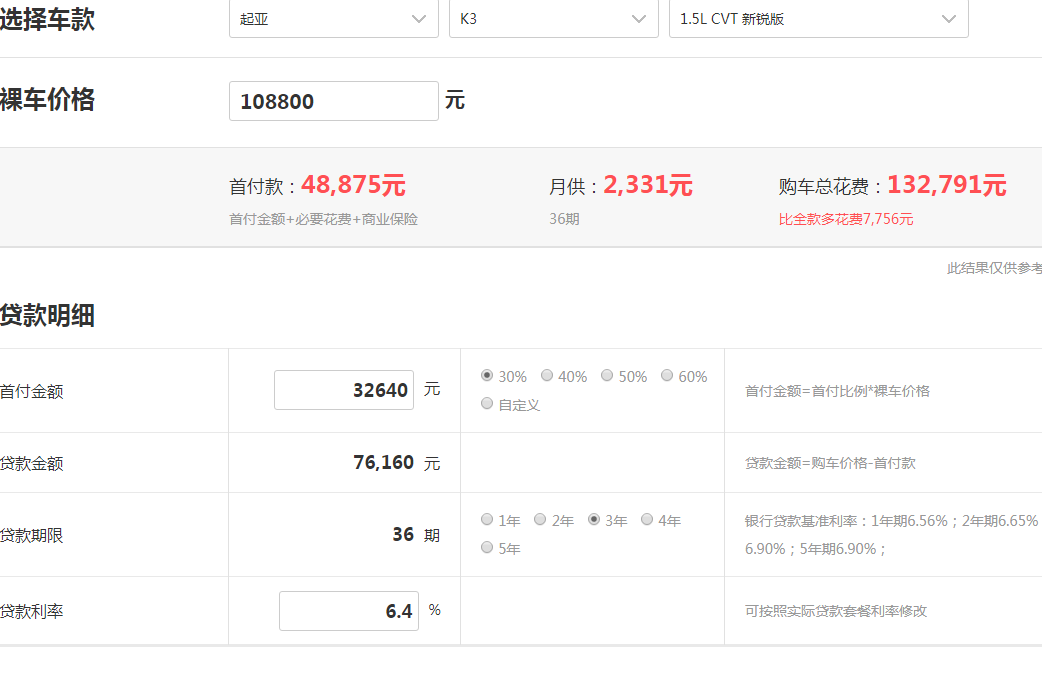Click the 贷款金额 value 76,160

(383, 462)
